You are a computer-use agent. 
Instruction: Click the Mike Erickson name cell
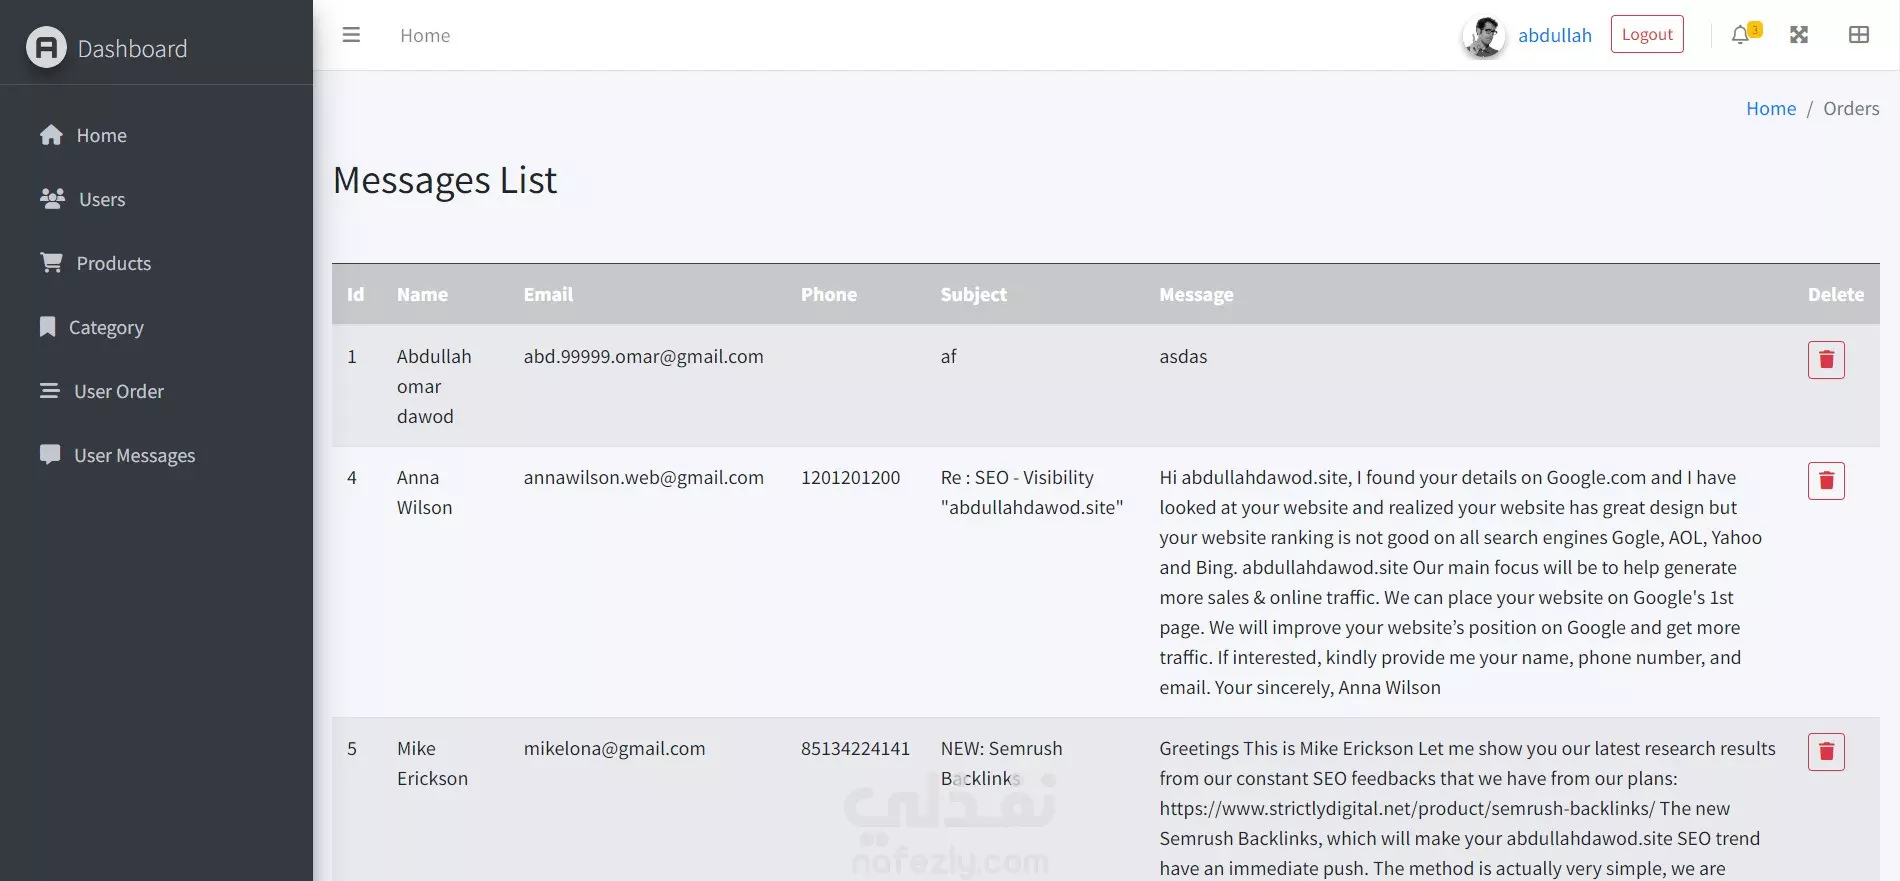point(432,763)
